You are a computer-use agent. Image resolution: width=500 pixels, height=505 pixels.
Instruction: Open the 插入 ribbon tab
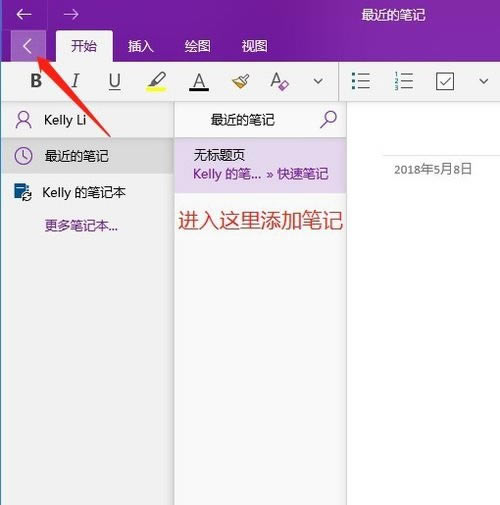(x=140, y=46)
